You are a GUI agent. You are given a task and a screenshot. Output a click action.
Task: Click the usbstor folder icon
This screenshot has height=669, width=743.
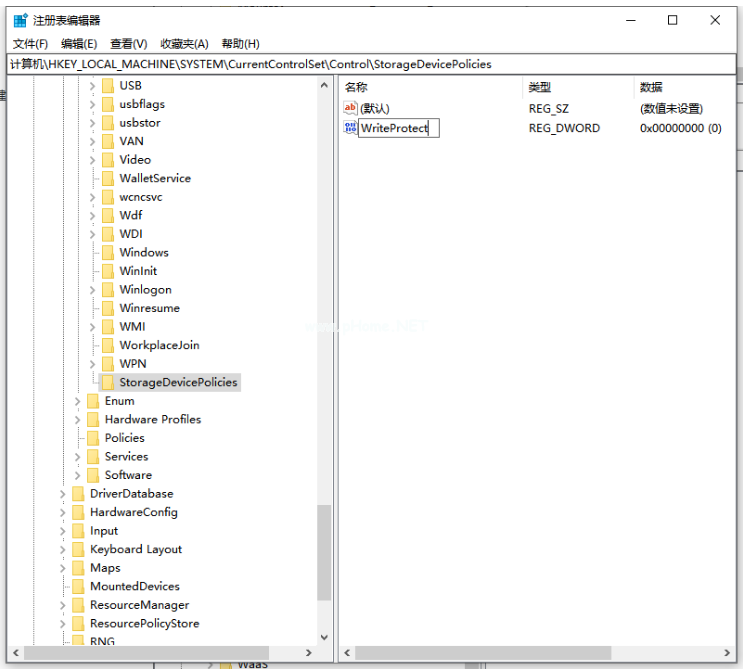point(107,123)
